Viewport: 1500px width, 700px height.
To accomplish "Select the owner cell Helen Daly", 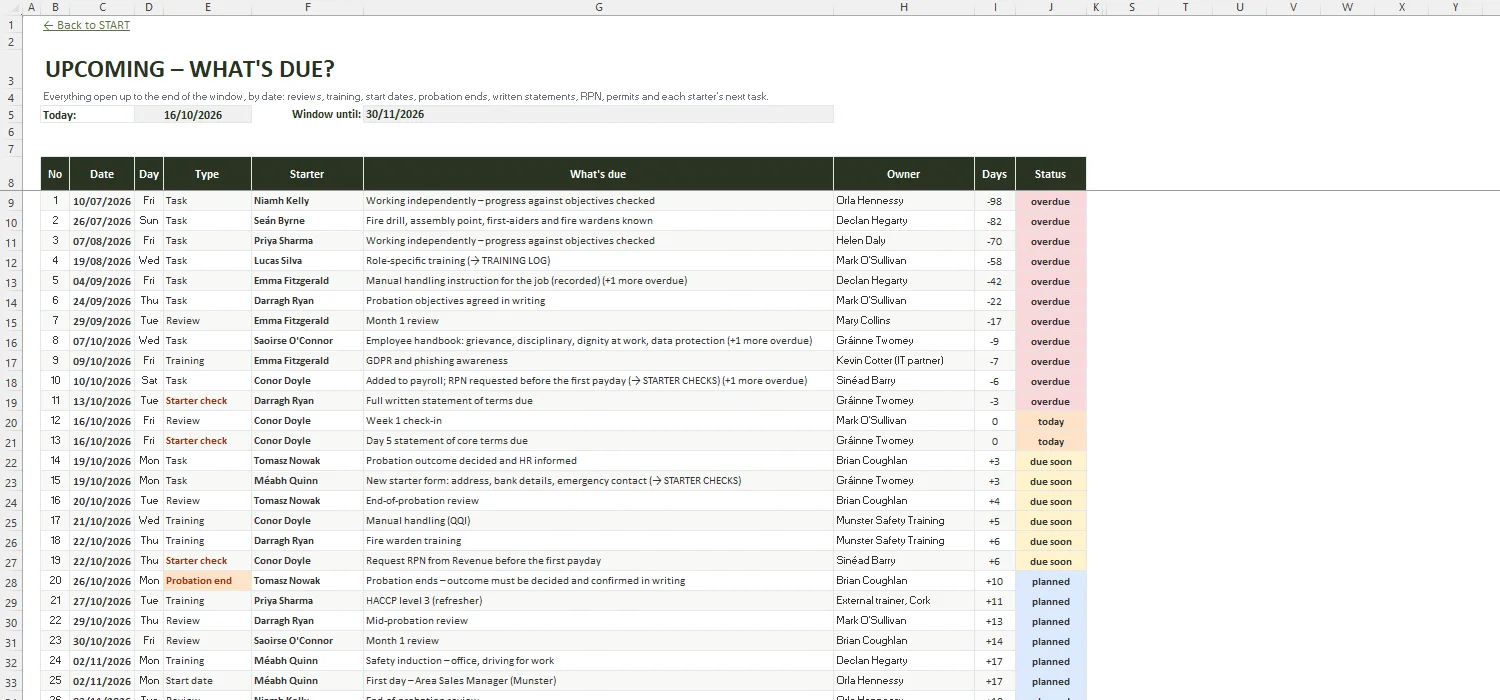I will coord(904,241).
